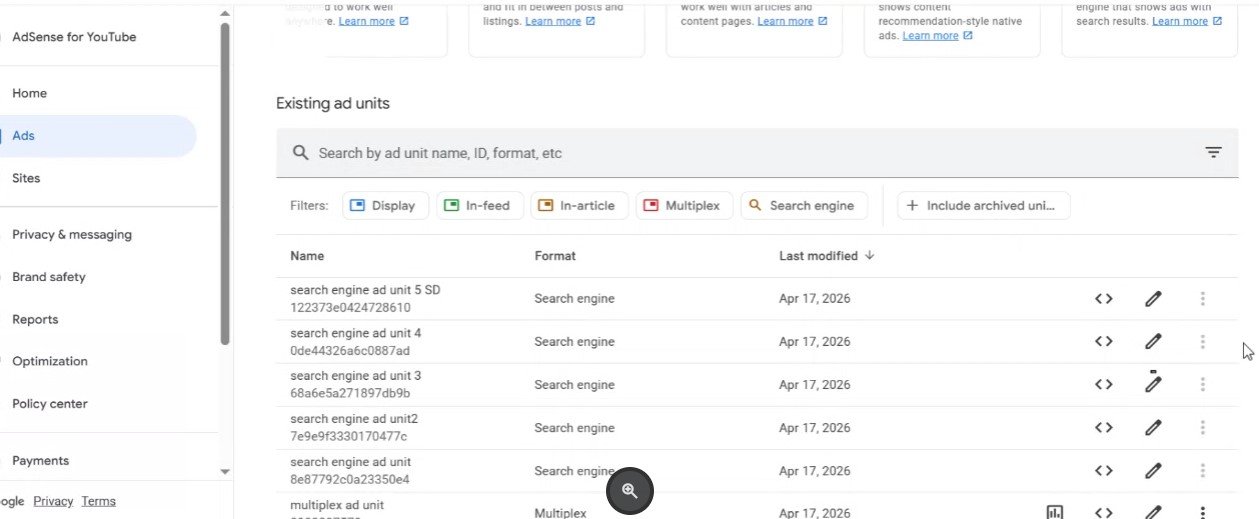Screen dimensions: 1259x519
Task: Toggle the In-feed filter chip
Action: [x=479, y=206]
